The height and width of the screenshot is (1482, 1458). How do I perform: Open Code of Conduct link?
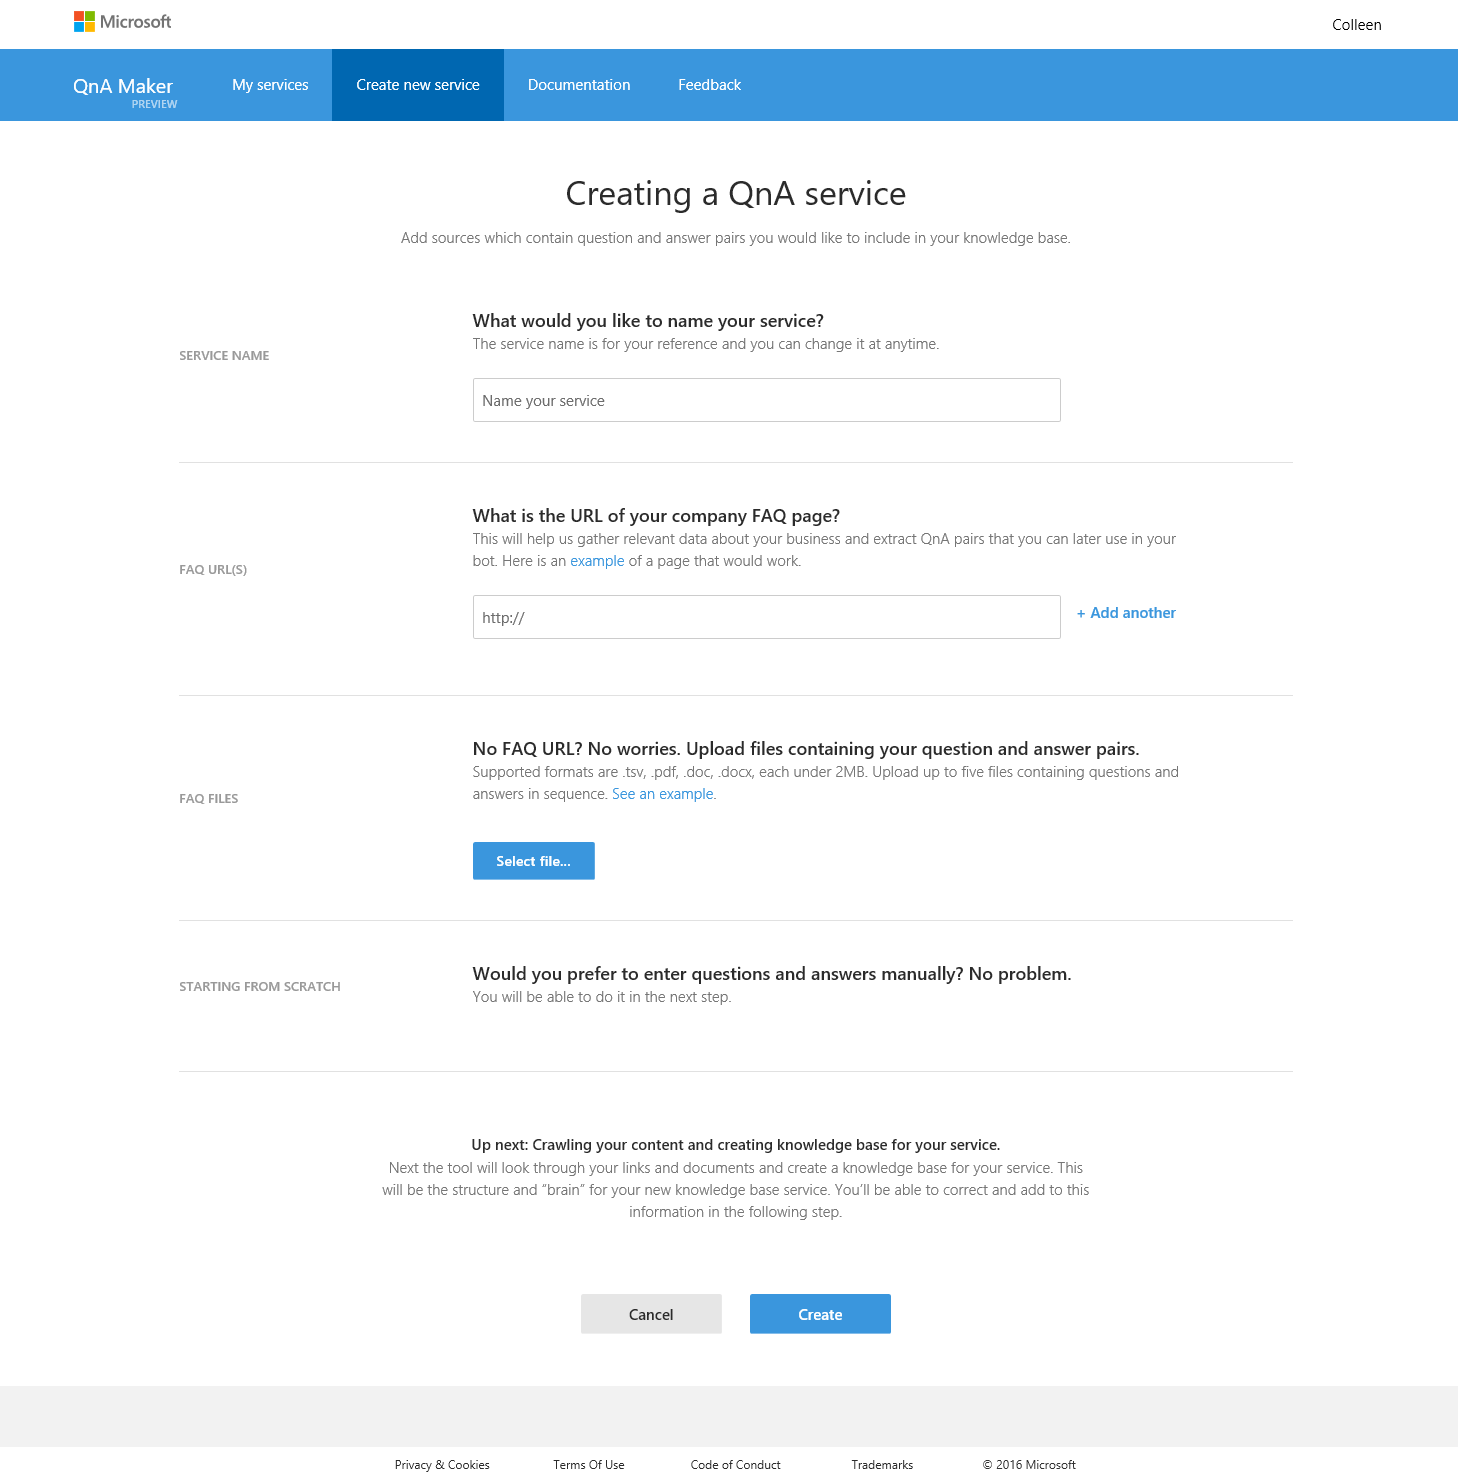pyautogui.click(x=735, y=1465)
